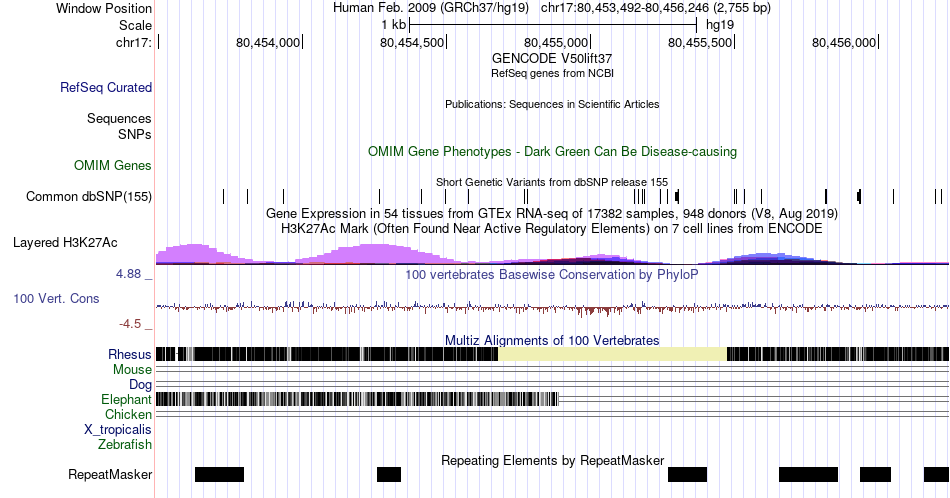This screenshot has height=498, width=950.
Task: Click Multiz Alignments of 100 Vertebrates title
Action: pos(552,340)
